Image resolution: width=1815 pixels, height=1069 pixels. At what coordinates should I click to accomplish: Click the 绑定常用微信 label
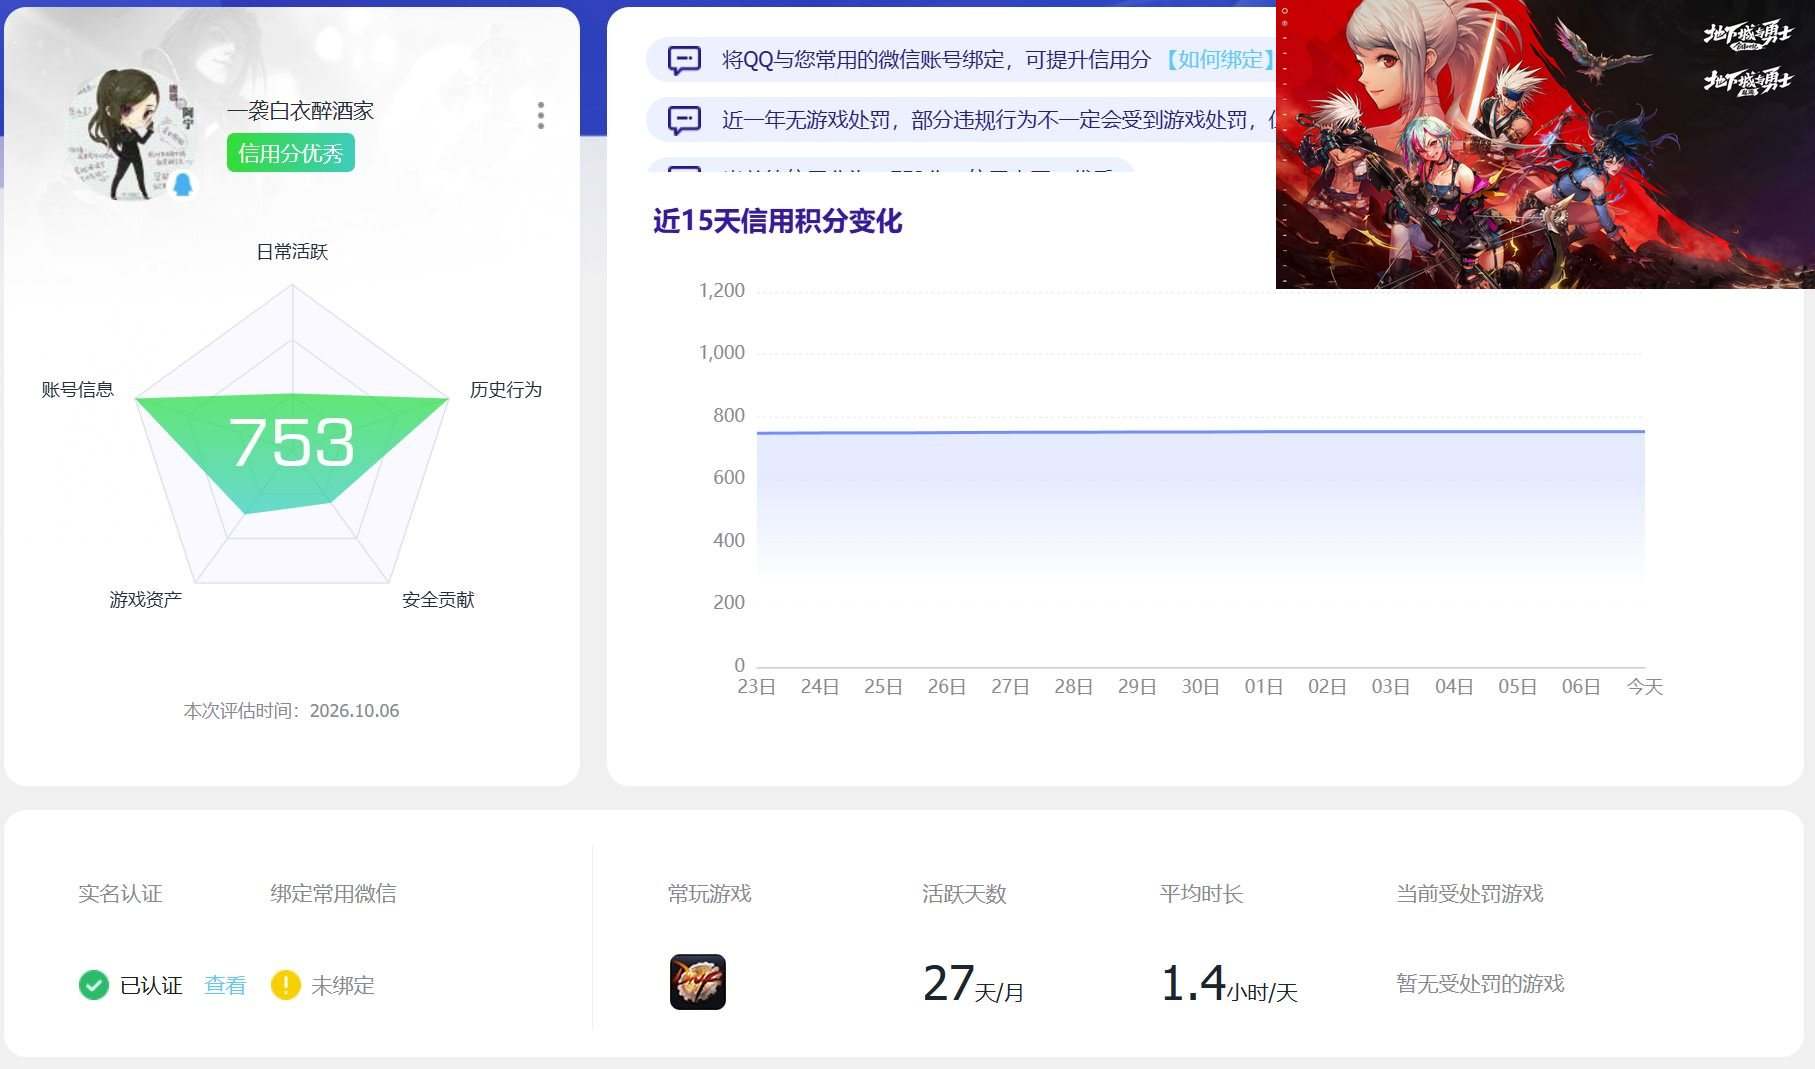pos(333,894)
